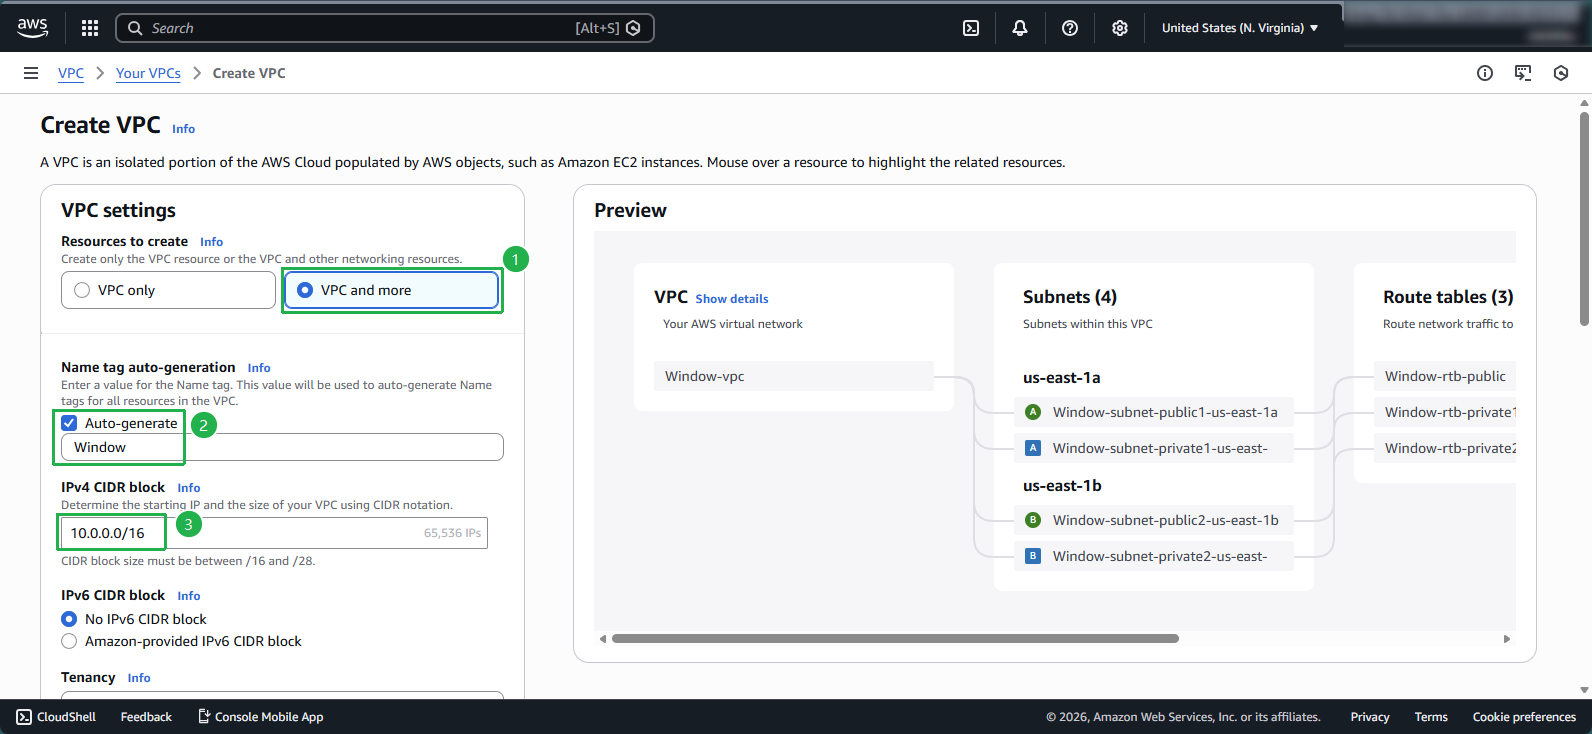
Task: Click the tutorial panel icon beside info icon
Action: (x=1523, y=73)
